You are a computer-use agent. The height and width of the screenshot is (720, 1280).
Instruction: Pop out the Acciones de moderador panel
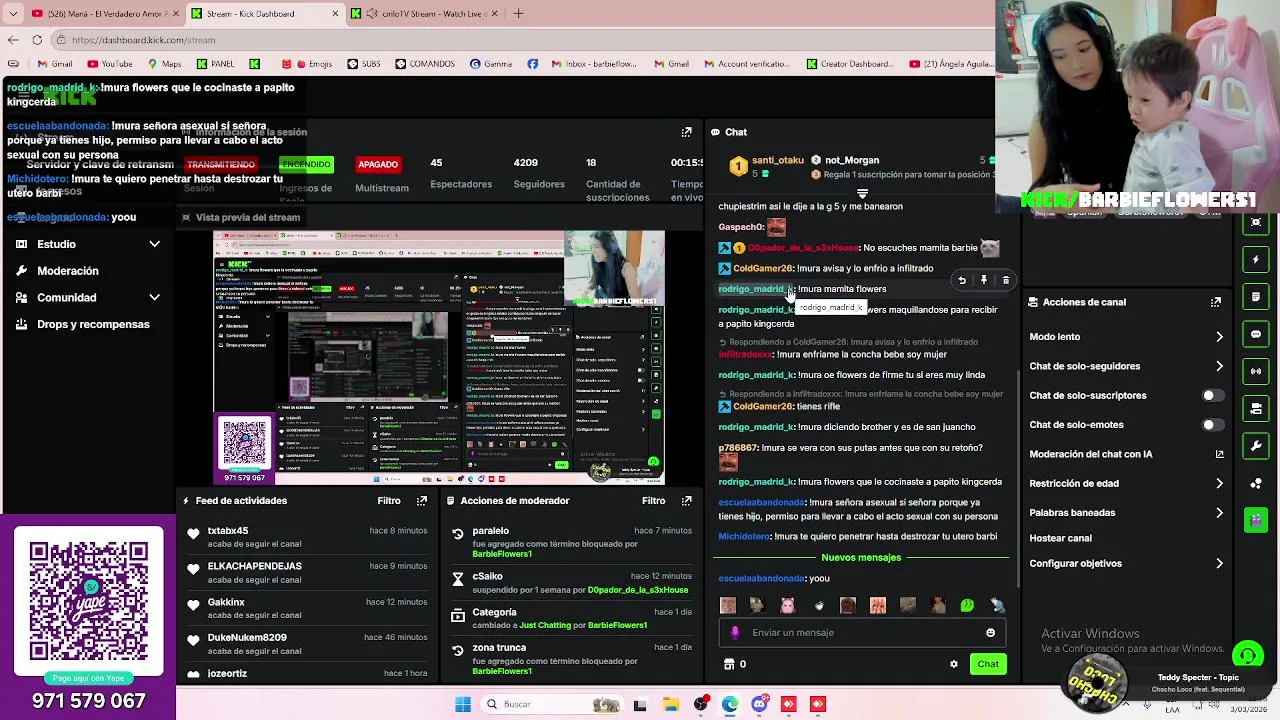(686, 501)
